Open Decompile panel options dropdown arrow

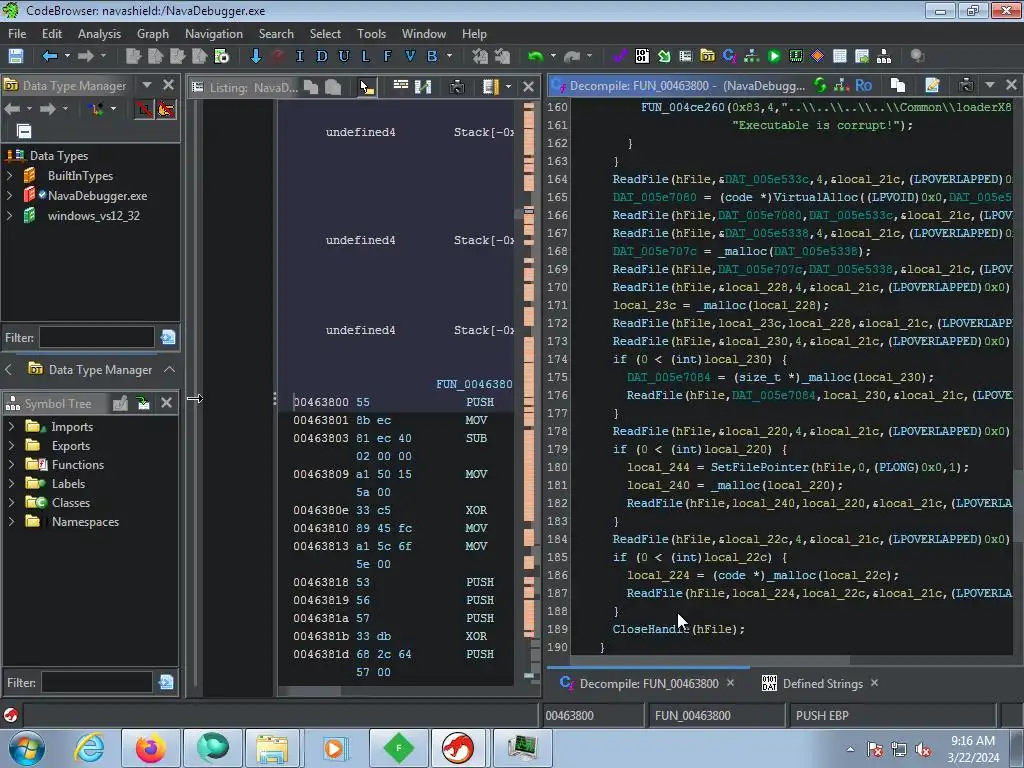pos(990,85)
